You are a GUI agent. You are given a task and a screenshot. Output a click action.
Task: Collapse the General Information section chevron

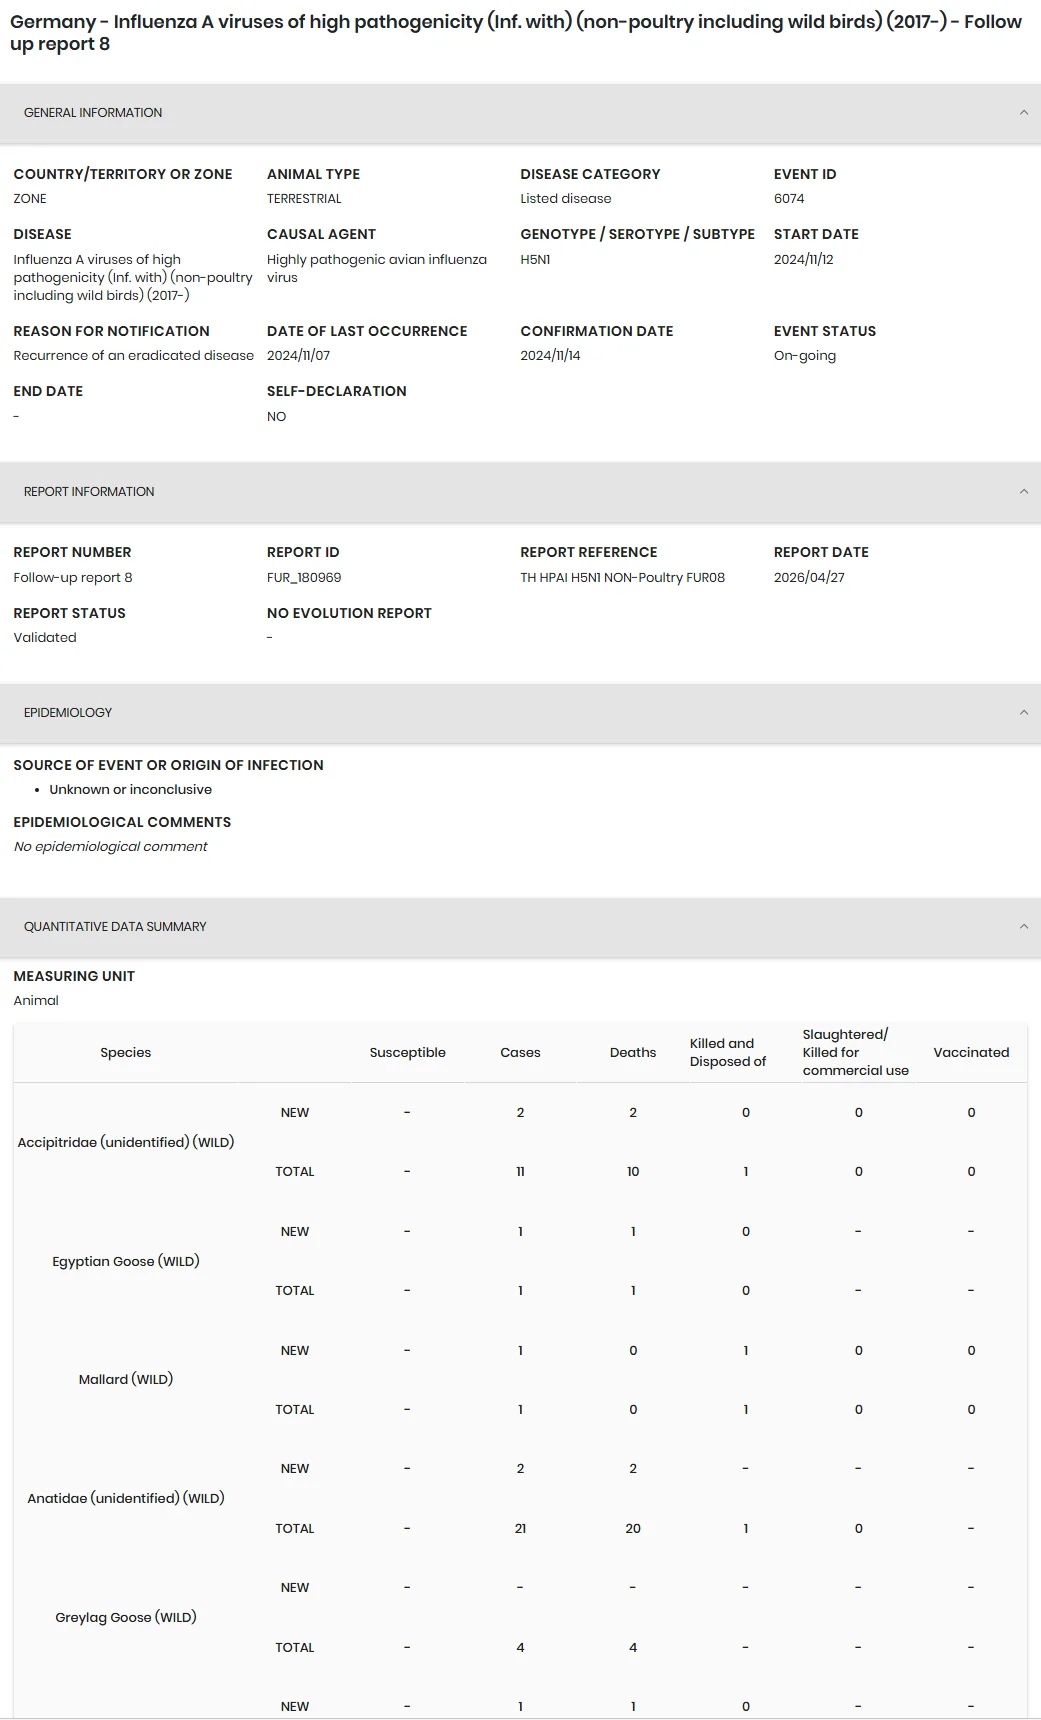tap(1023, 113)
